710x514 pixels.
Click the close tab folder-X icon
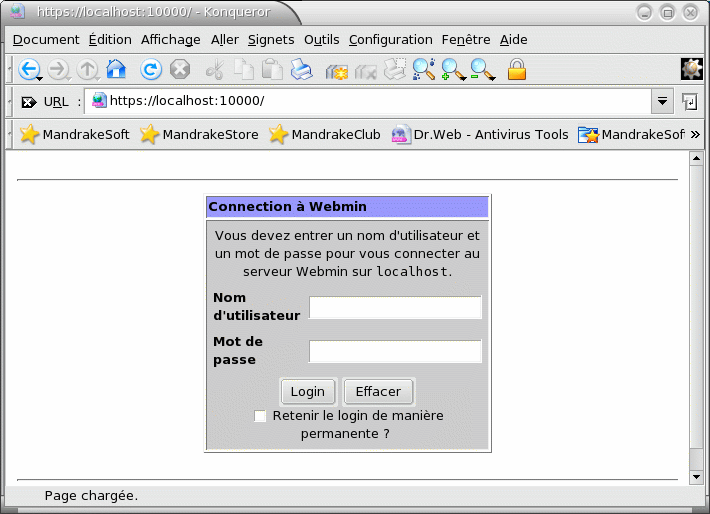pyautogui.click(x=366, y=70)
